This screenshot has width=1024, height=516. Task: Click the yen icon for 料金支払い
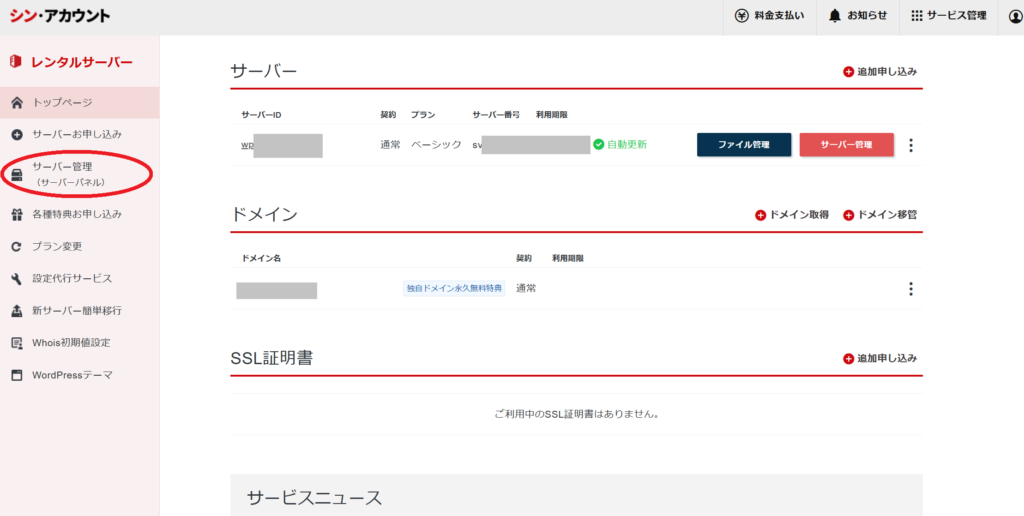tap(742, 16)
